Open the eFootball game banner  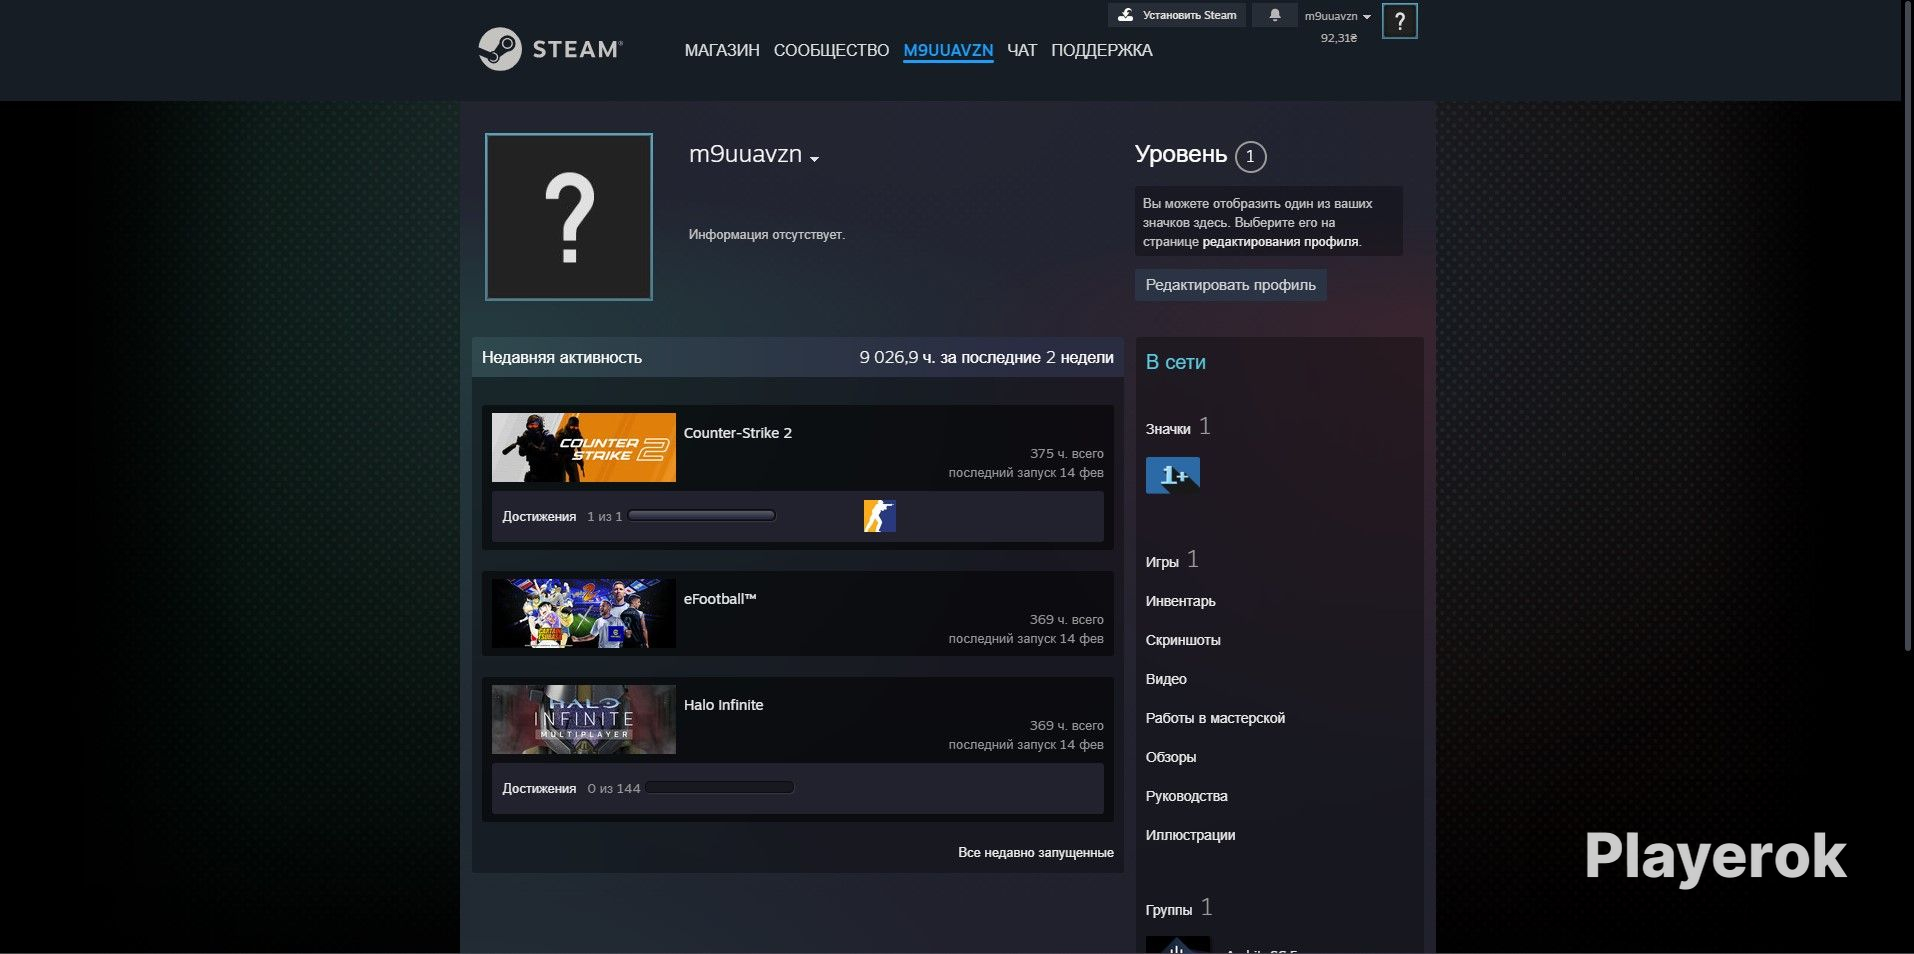coord(584,614)
